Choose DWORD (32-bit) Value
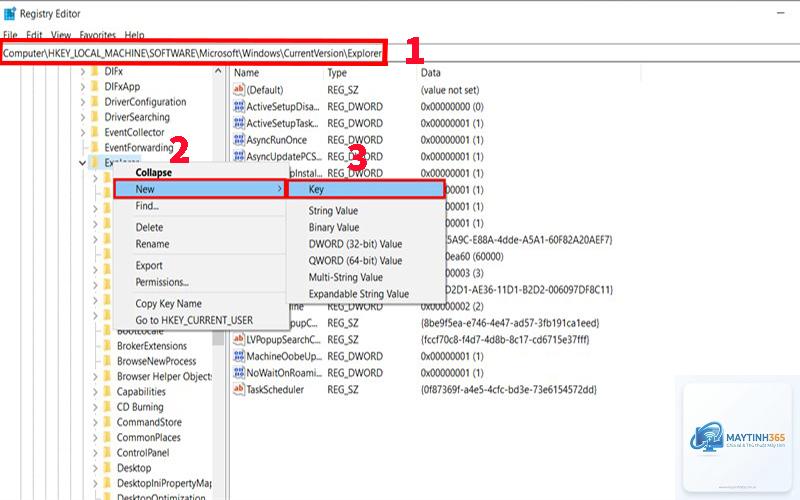Image resolution: width=800 pixels, height=500 pixels. click(366, 244)
